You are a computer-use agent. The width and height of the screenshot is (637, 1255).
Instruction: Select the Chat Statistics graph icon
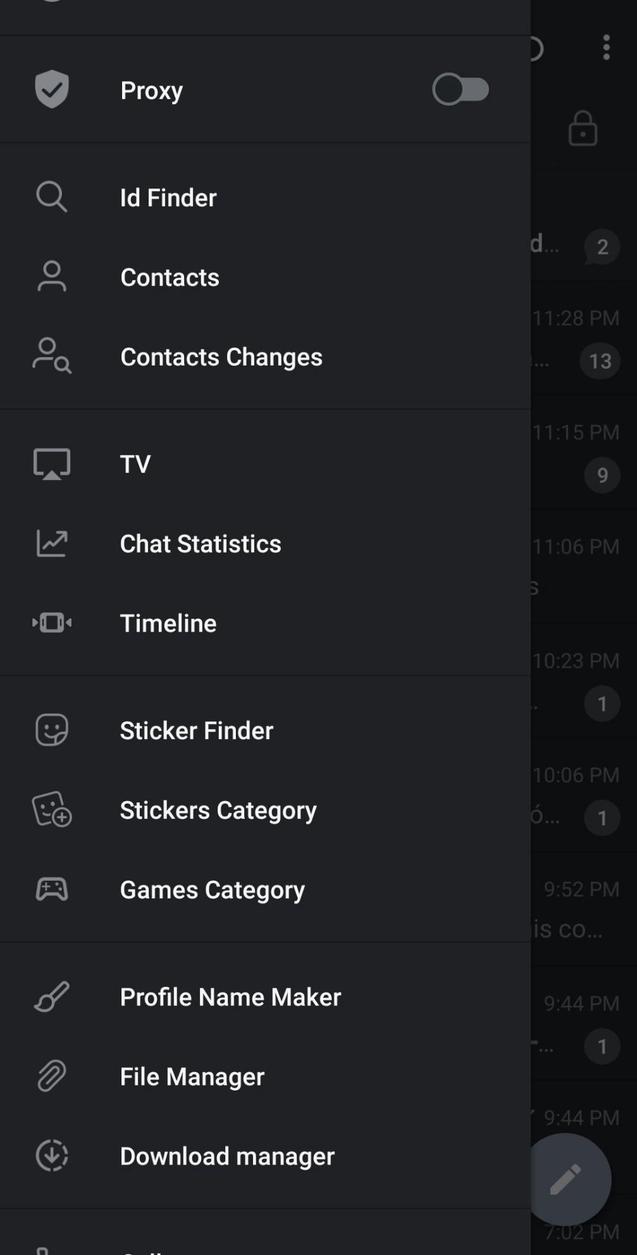pyautogui.click(x=50, y=543)
